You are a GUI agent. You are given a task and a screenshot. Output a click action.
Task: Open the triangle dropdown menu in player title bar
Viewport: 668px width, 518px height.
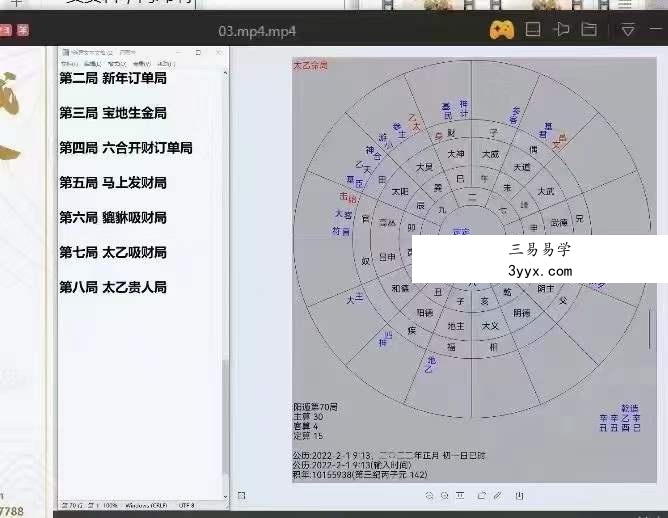pos(628,30)
